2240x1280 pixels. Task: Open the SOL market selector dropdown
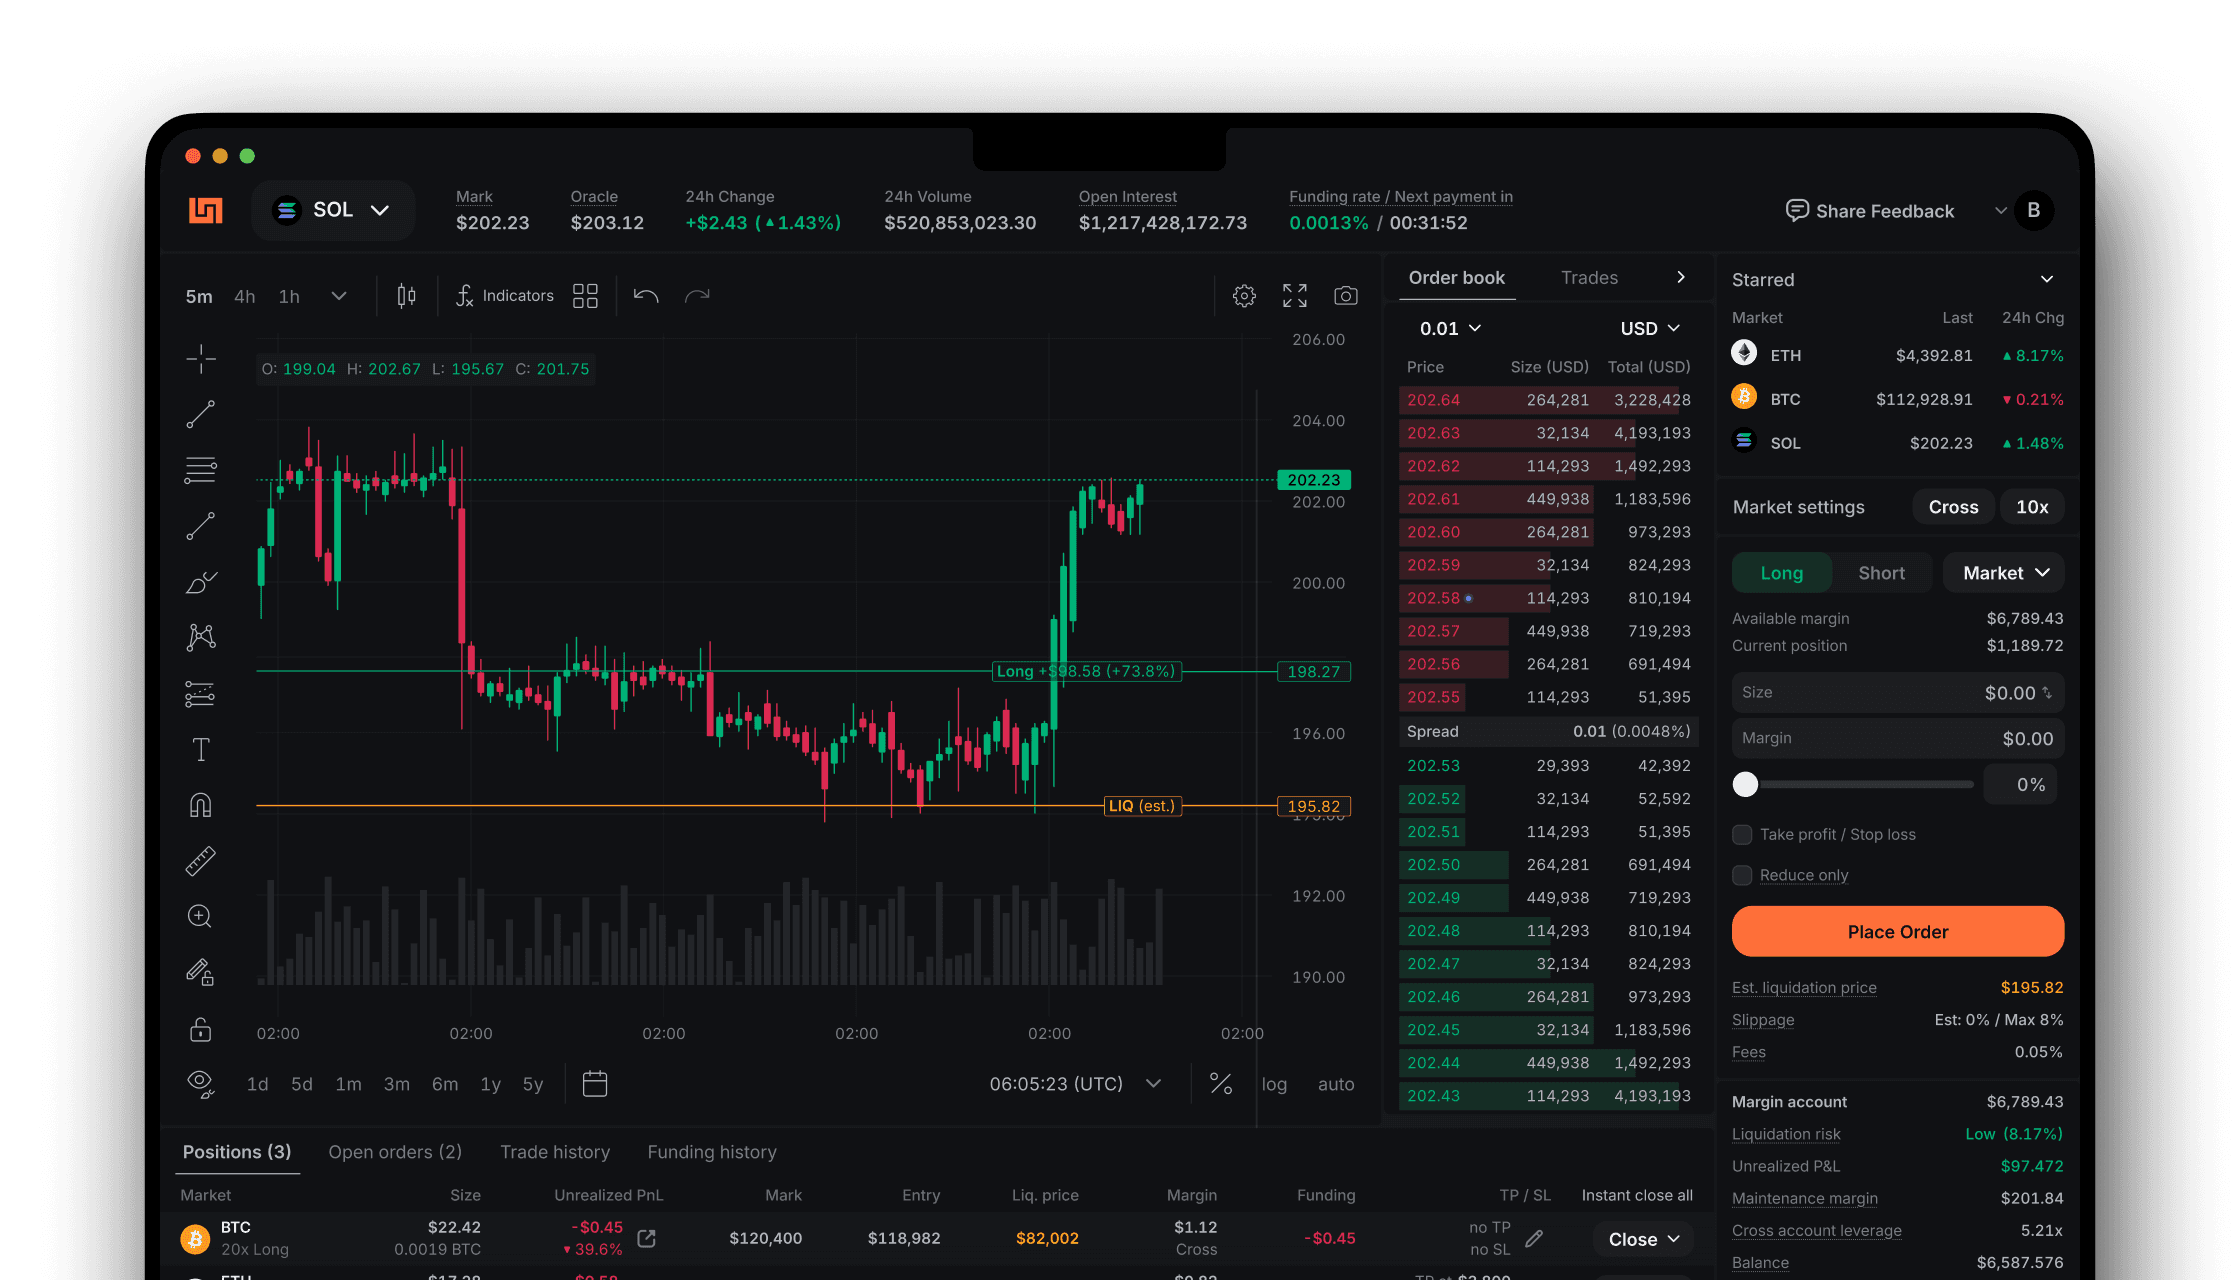pyautogui.click(x=333, y=210)
